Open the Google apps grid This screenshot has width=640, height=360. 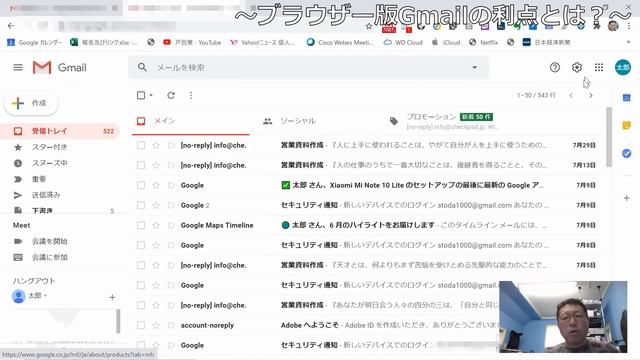[599, 67]
